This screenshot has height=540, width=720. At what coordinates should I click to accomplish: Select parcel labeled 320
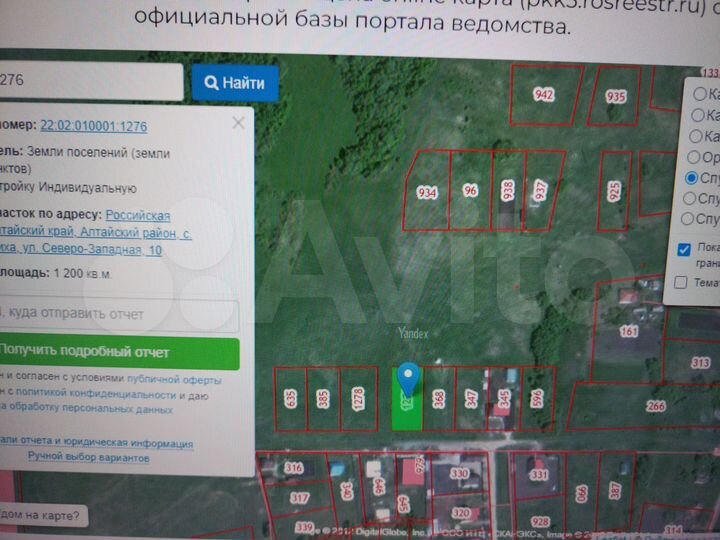461,513
